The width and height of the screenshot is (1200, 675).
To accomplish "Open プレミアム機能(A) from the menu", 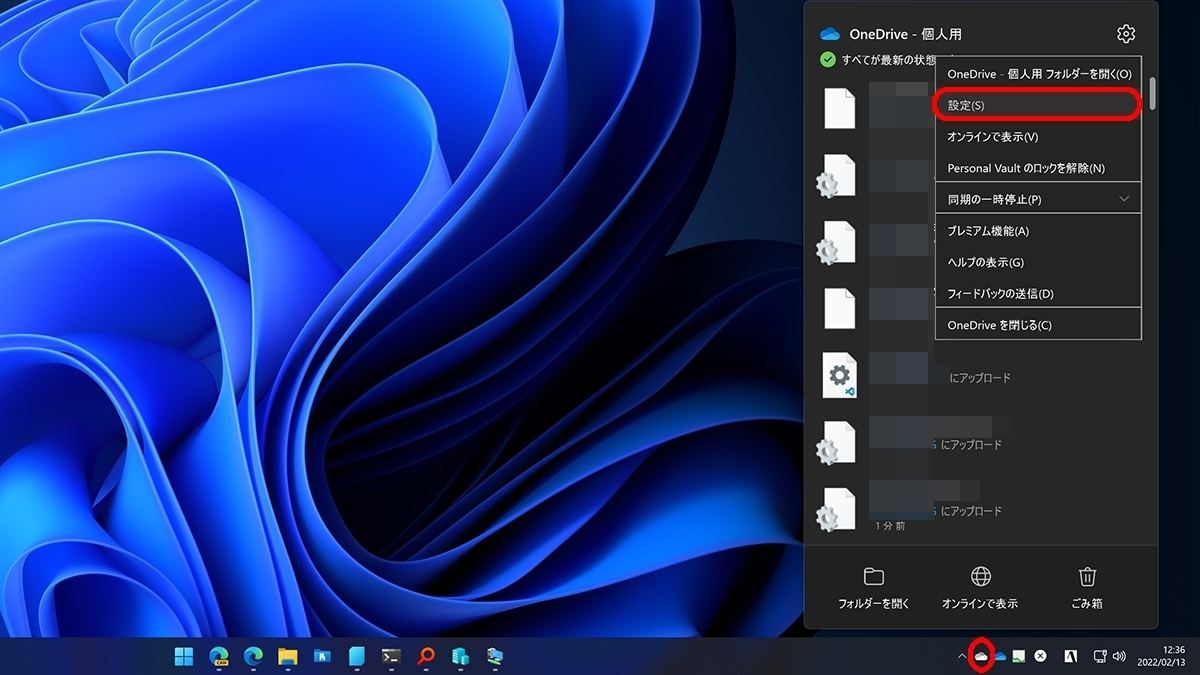I will point(1038,231).
